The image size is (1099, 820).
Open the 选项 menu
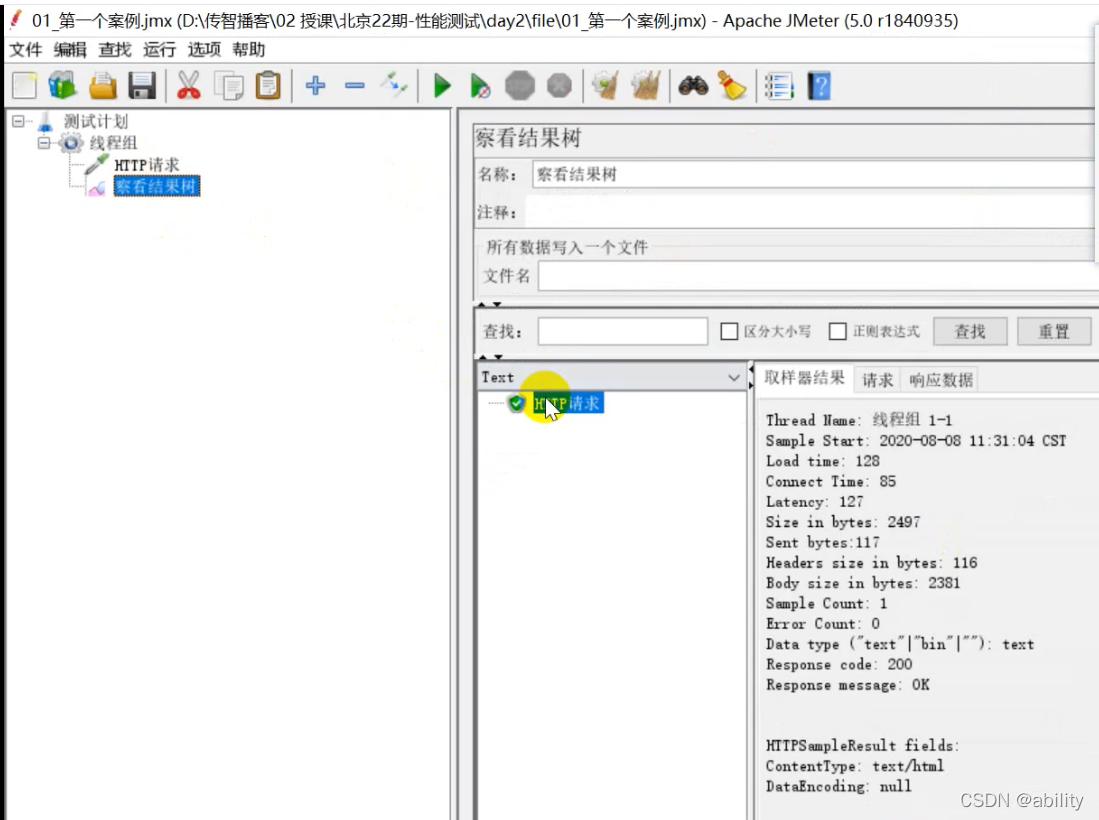tap(204, 50)
